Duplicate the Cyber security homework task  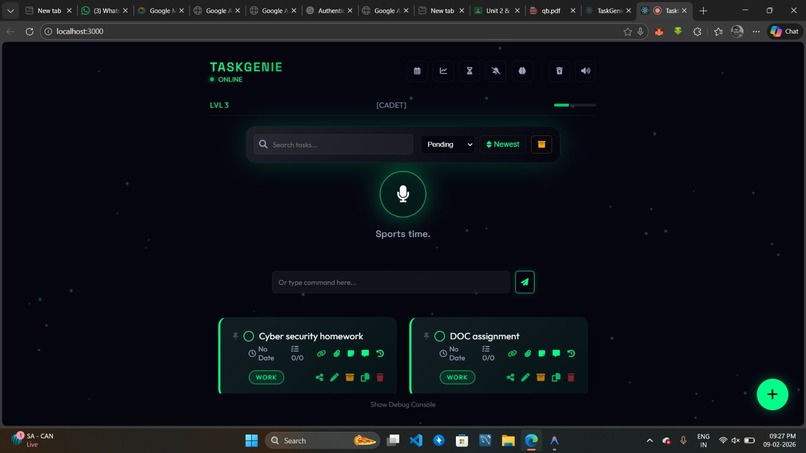(x=365, y=377)
